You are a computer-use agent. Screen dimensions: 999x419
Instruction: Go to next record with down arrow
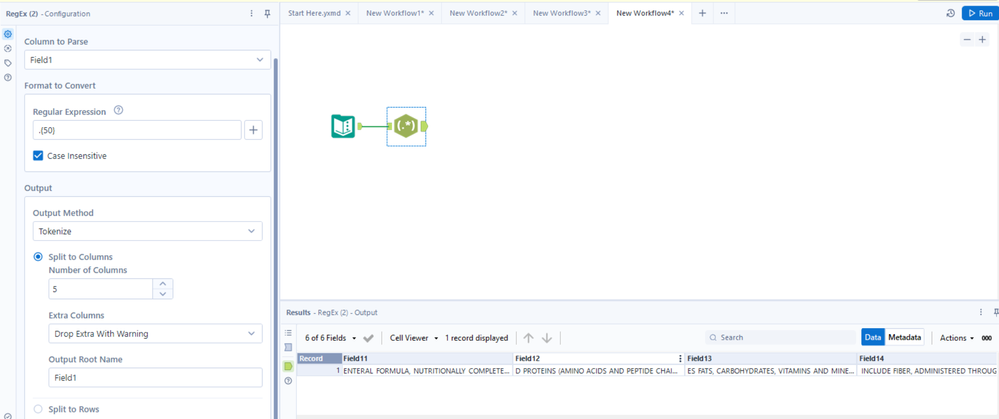click(x=547, y=338)
